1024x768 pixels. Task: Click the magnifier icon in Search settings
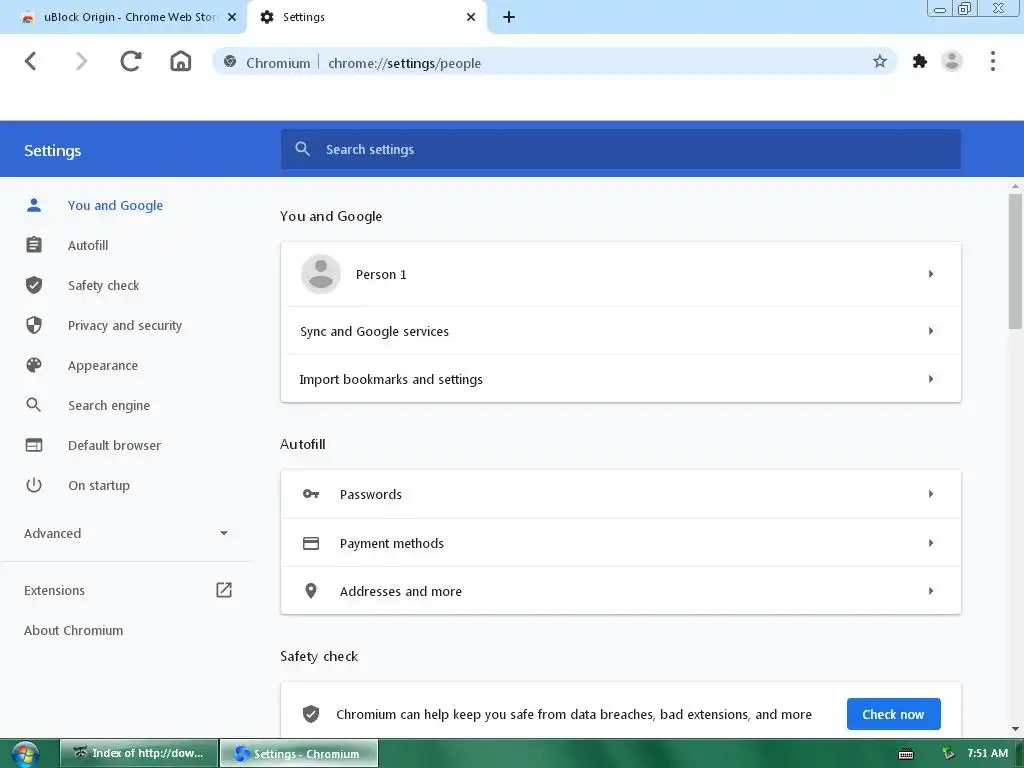click(x=302, y=149)
